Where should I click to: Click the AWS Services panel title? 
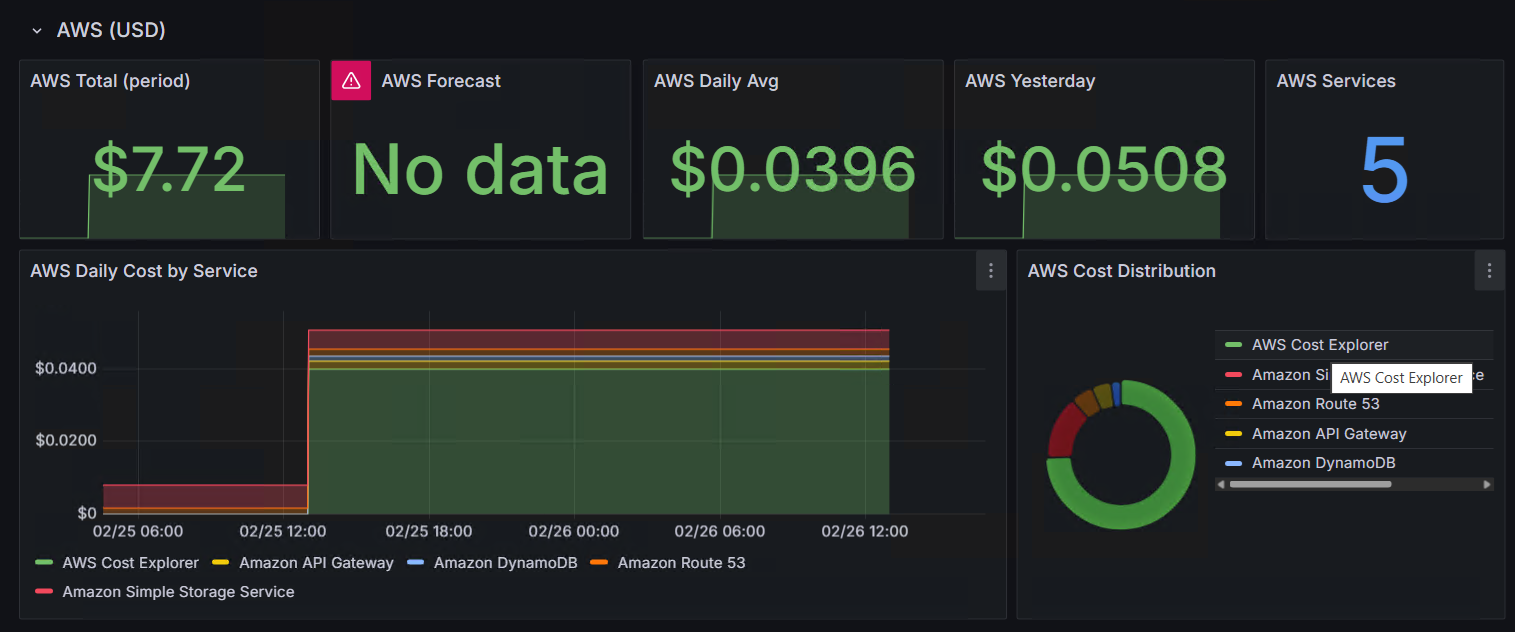(1335, 81)
